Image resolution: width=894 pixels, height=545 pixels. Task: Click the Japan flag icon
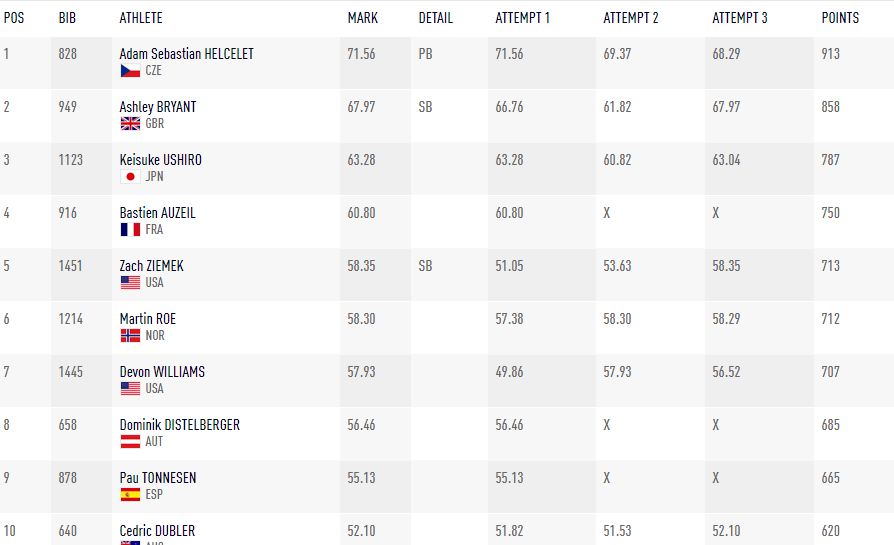129,177
